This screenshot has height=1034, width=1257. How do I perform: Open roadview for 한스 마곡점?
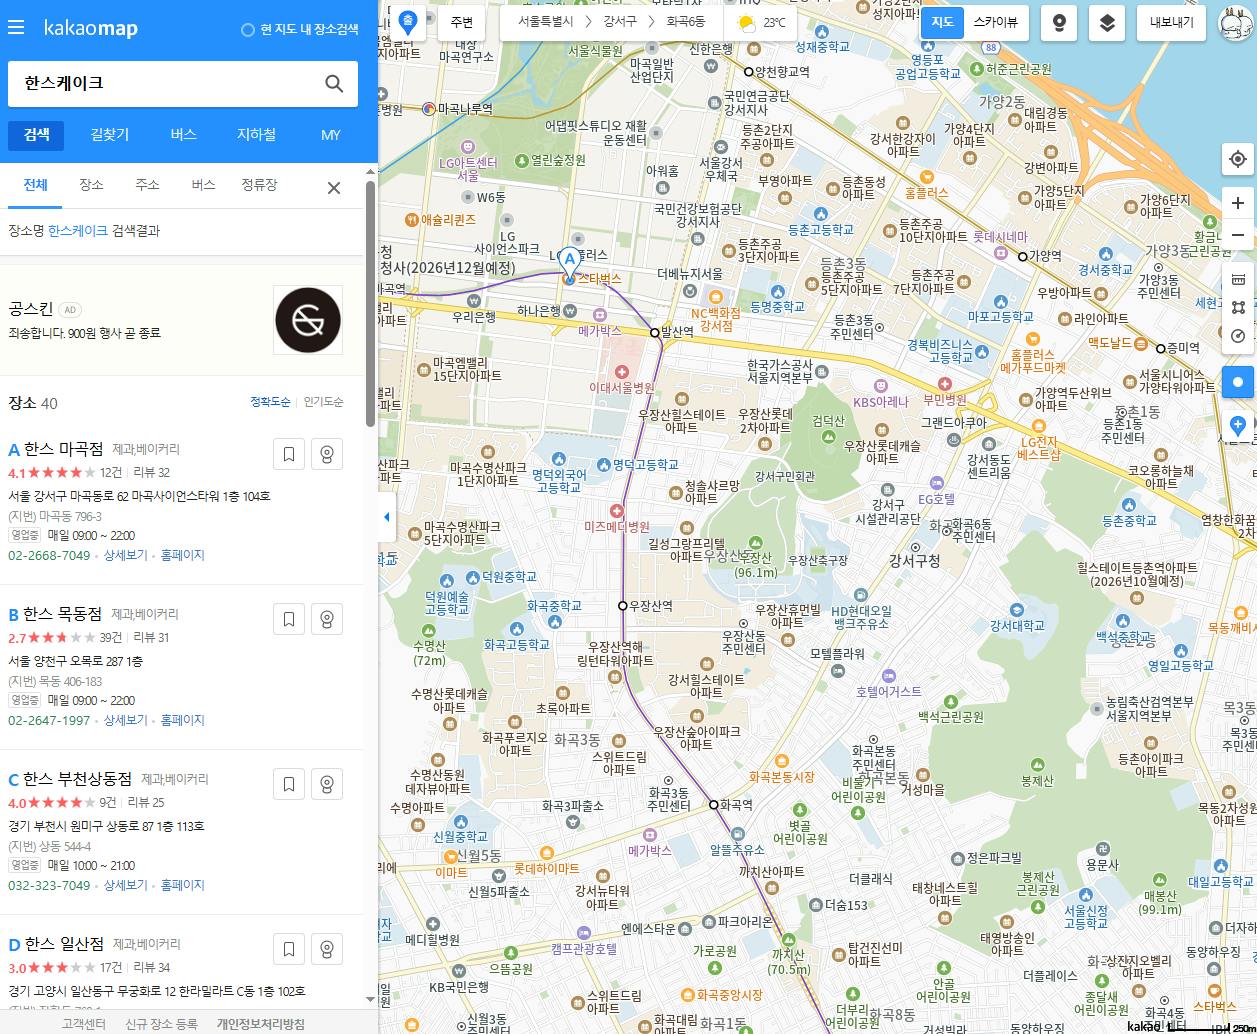pos(327,454)
